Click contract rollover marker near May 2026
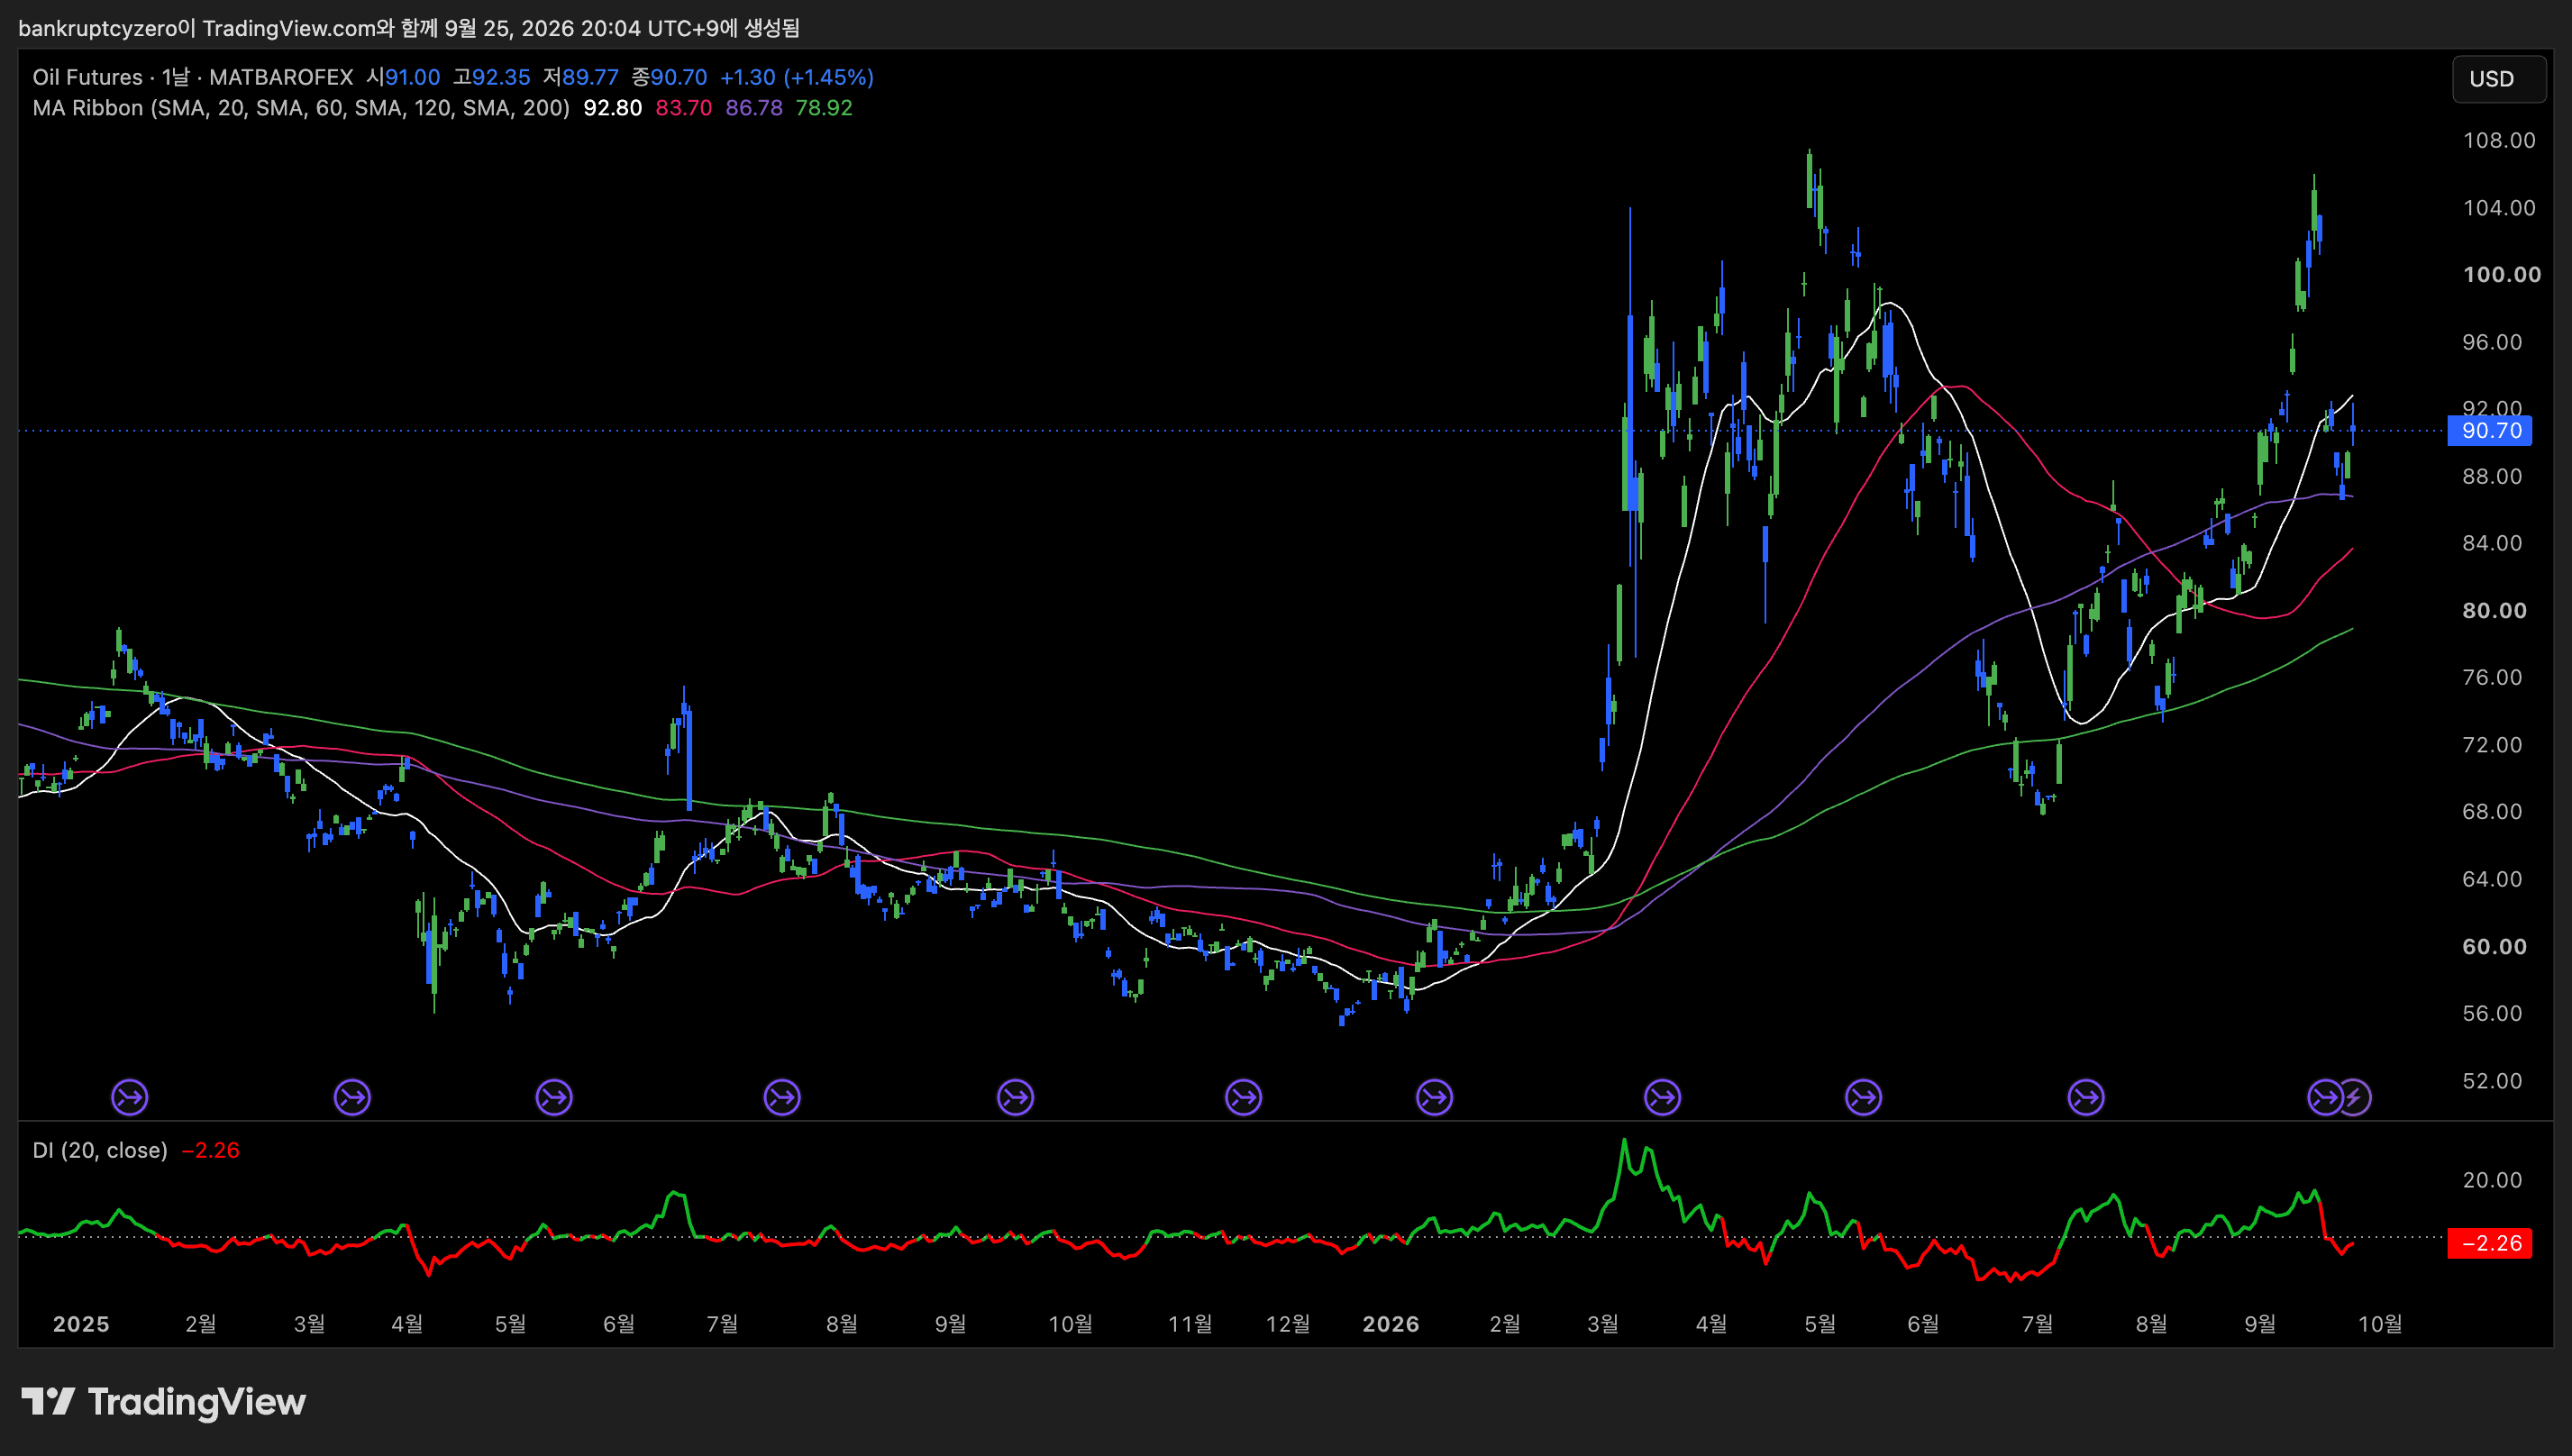 coord(1863,1097)
